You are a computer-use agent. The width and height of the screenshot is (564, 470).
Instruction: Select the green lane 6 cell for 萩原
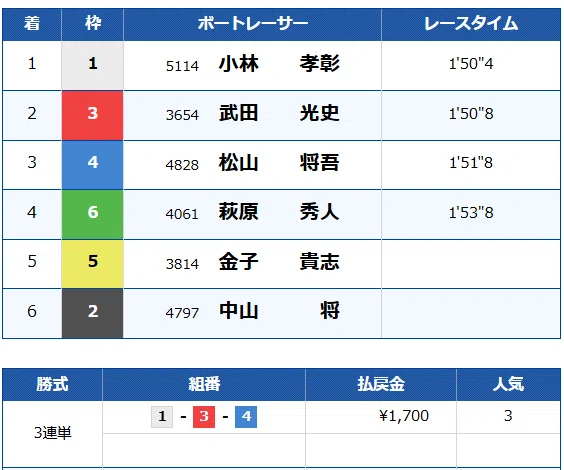pyautogui.click(x=92, y=214)
